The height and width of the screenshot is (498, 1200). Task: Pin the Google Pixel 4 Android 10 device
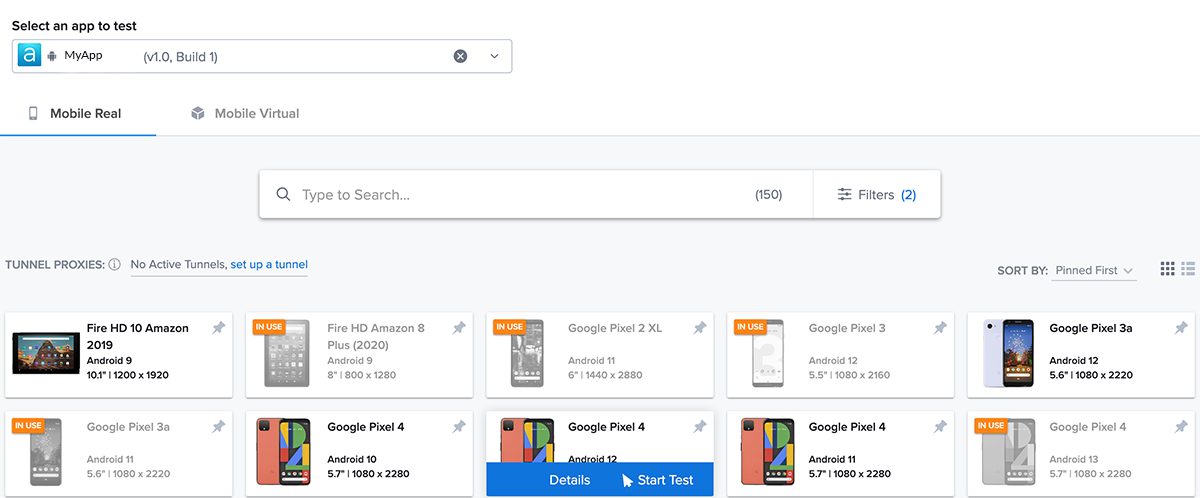pyautogui.click(x=459, y=427)
